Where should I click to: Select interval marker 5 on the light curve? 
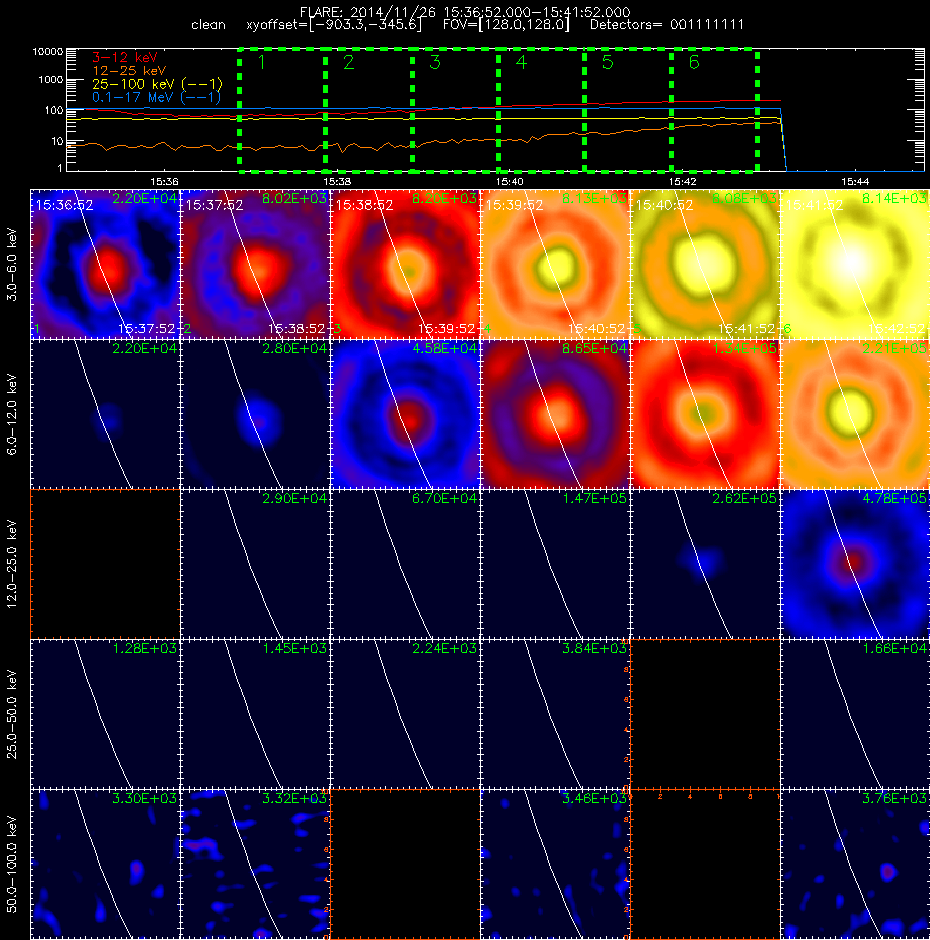click(607, 62)
